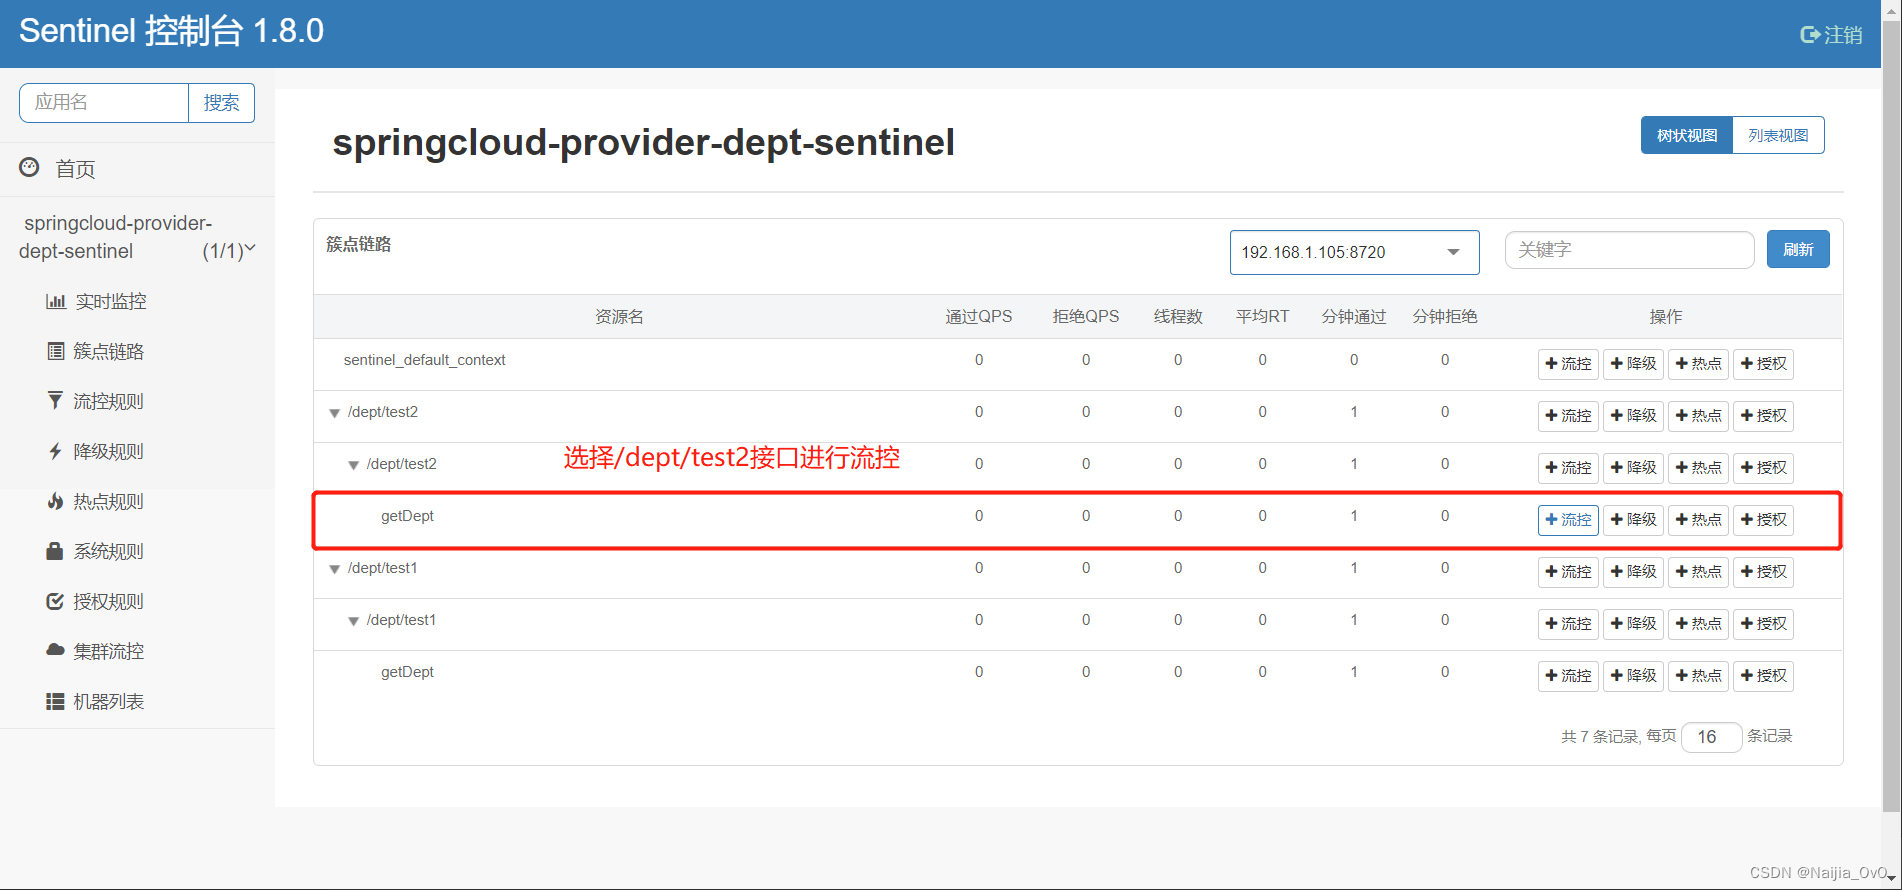The height and width of the screenshot is (890, 1902).
Task: Collapse nested /dept/test1 child node
Action: point(353,621)
